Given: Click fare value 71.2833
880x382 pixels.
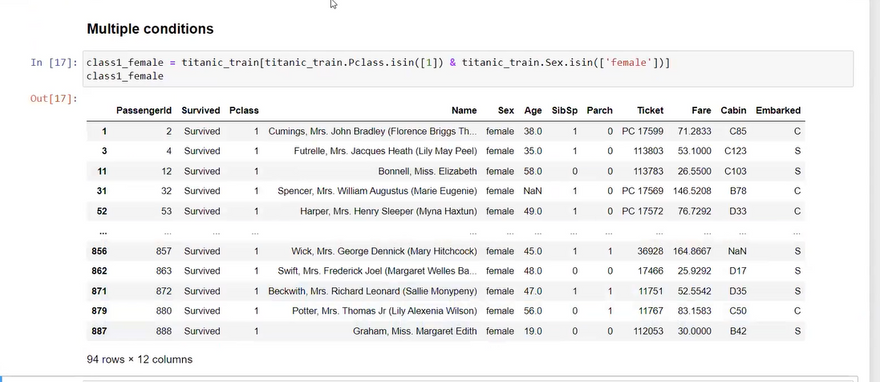Looking at the screenshot, I should pos(694,131).
